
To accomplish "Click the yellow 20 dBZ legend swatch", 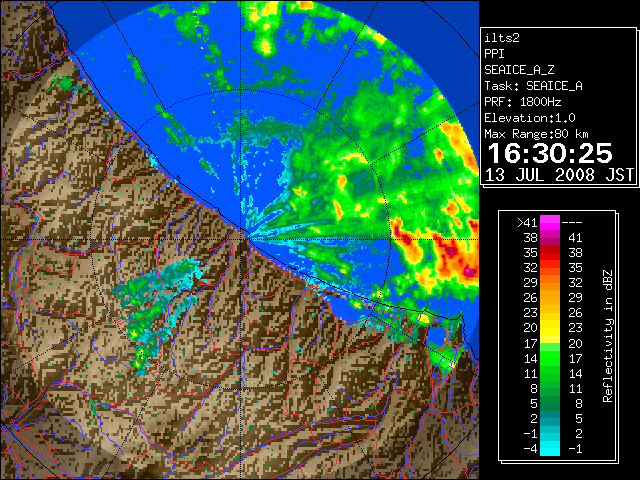I will click(x=550, y=328).
